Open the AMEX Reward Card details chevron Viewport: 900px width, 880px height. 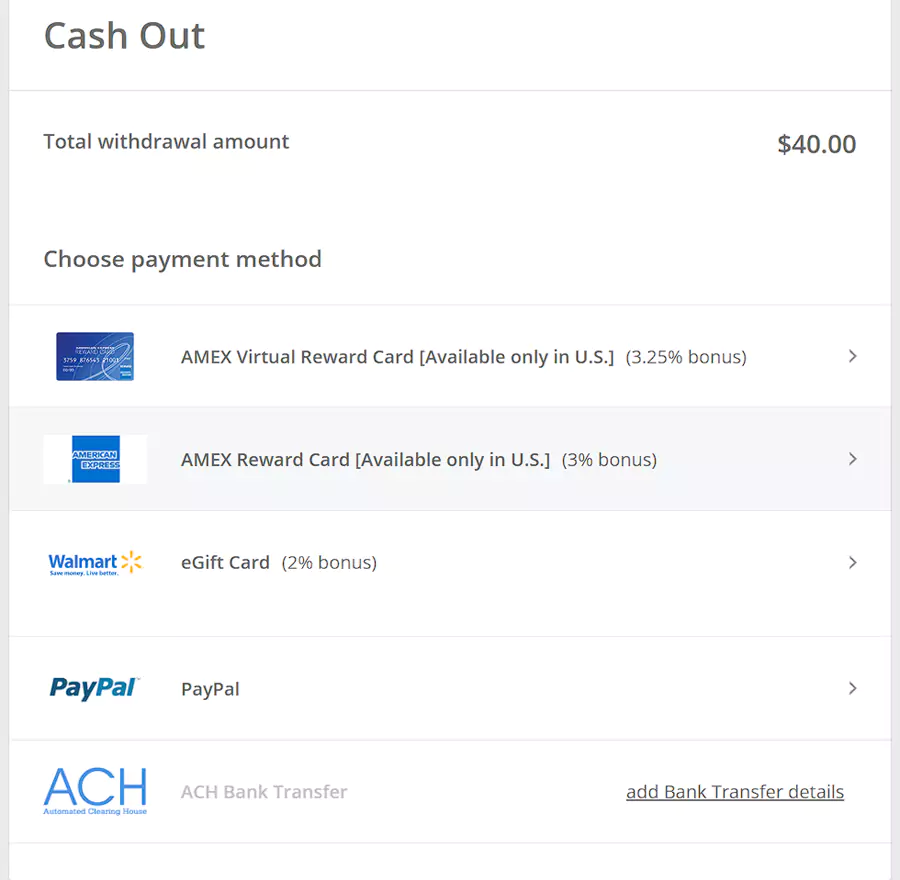pyautogui.click(x=853, y=459)
